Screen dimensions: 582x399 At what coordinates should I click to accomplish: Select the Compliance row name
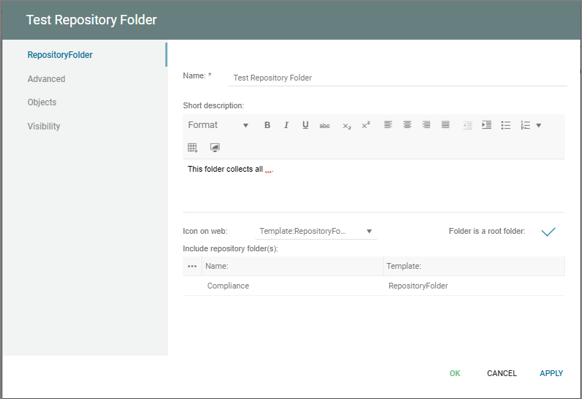pos(228,286)
